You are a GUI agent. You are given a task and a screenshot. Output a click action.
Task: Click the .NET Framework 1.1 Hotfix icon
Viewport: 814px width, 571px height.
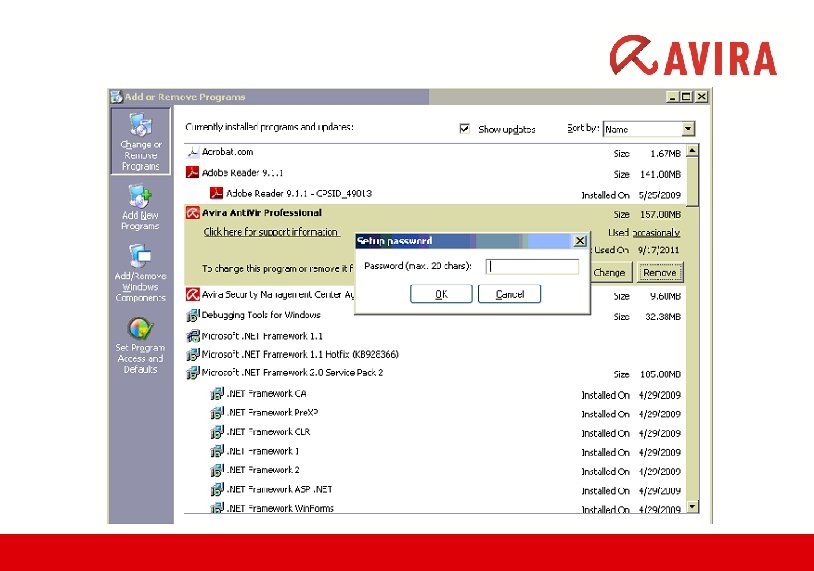(193, 355)
